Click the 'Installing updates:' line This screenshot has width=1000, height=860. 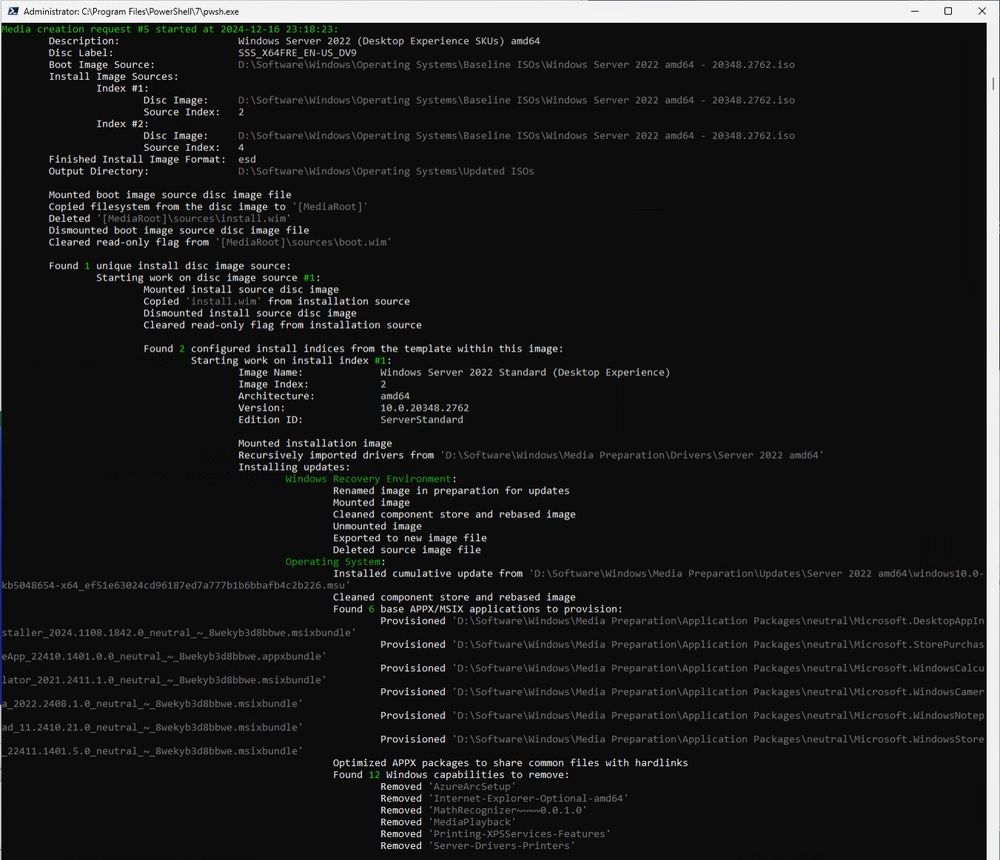294,467
